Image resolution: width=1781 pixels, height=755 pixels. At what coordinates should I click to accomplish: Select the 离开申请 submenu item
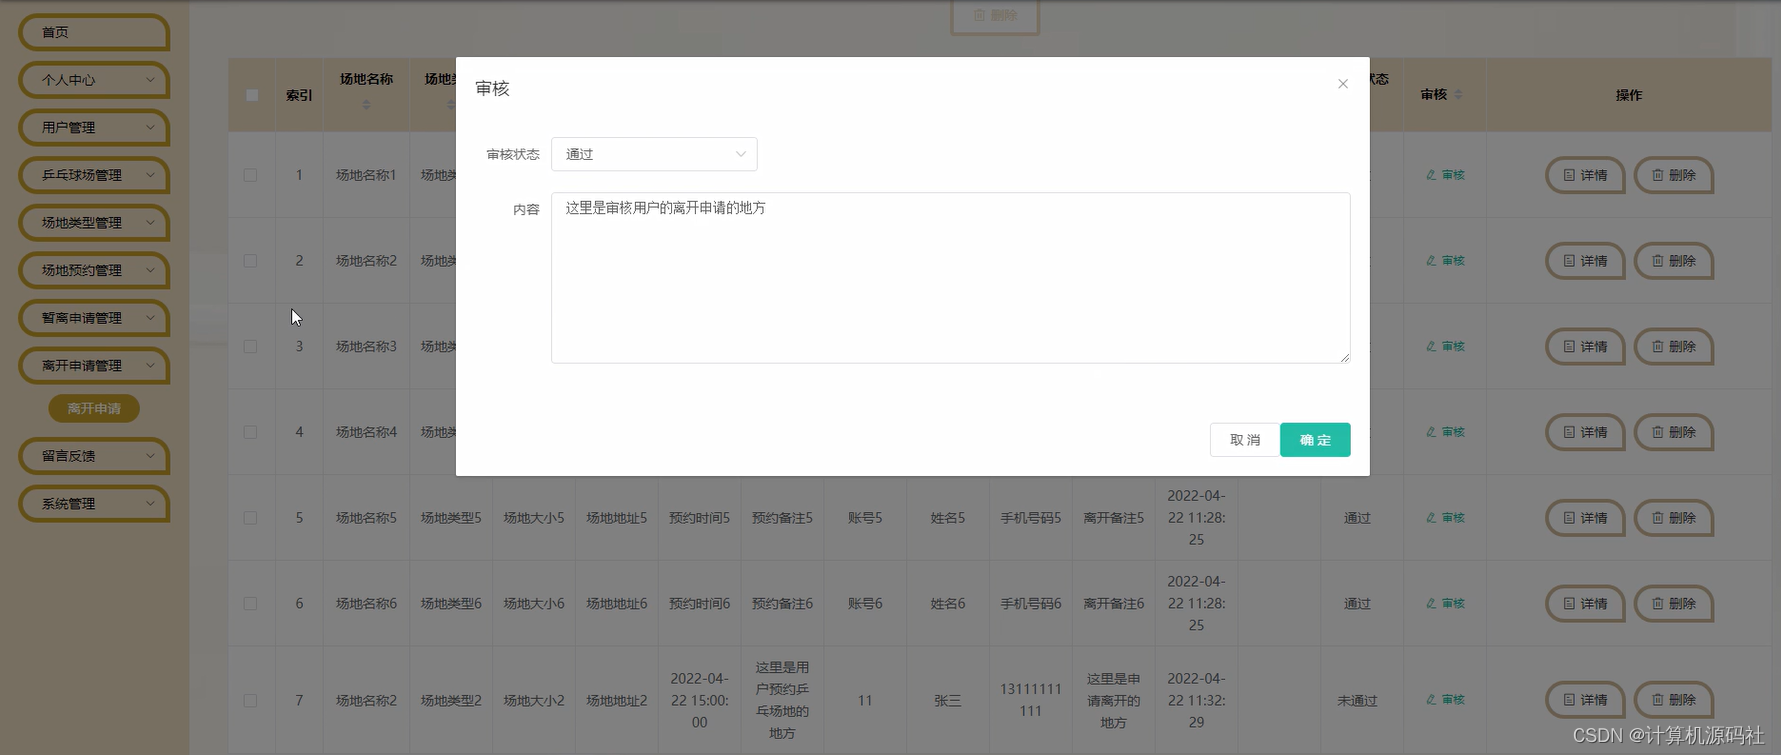[94, 408]
